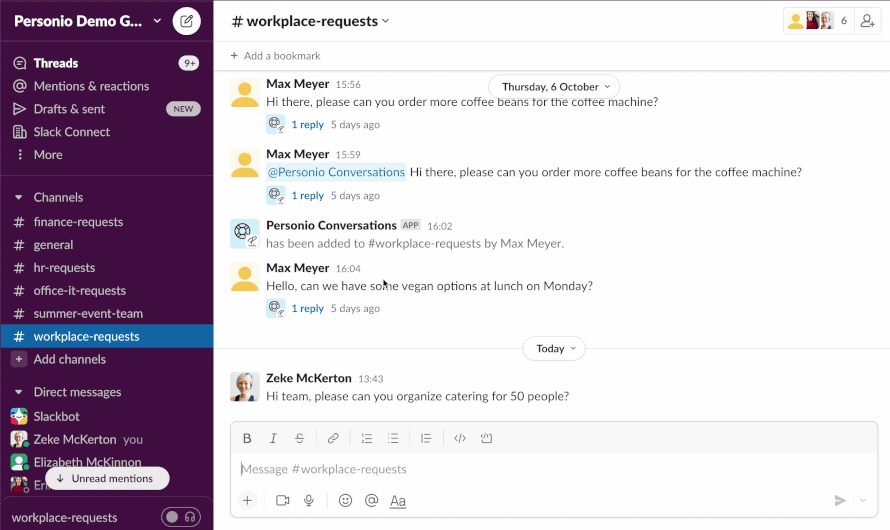
Task: Click the 15:56 message timestamp
Action: [x=348, y=85]
